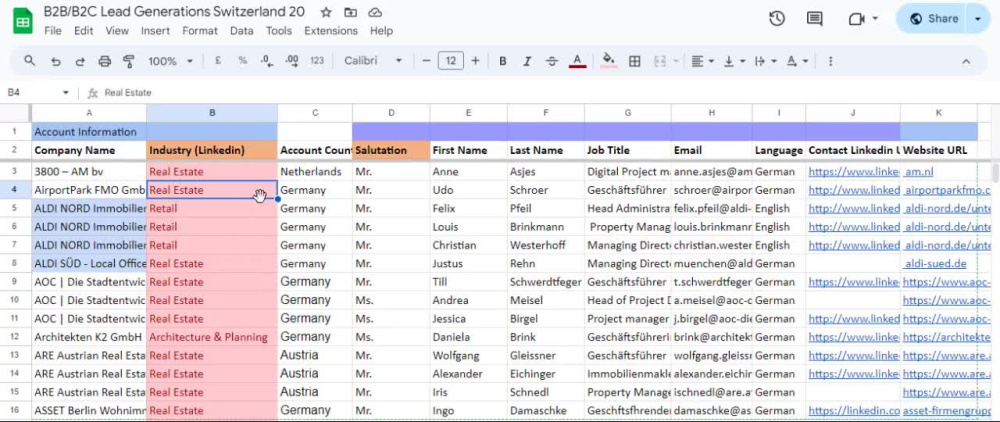Toggle bold formatting
1000x422 pixels.
[503, 61]
